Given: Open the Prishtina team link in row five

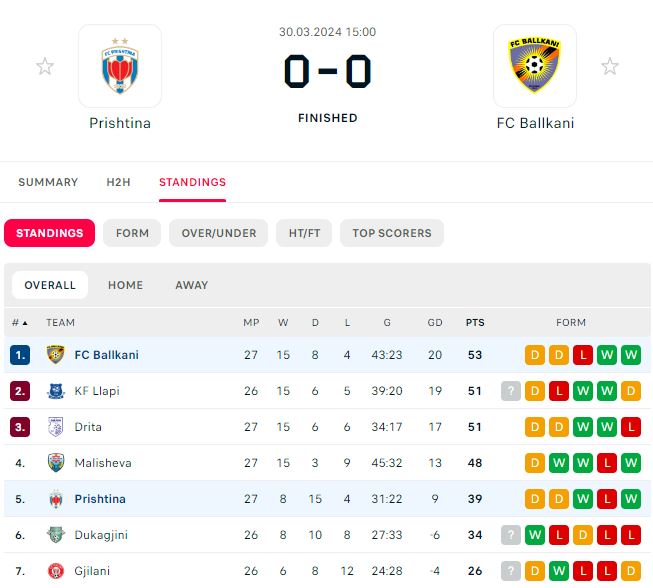Looking at the screenshot, I should pos(100,499).
